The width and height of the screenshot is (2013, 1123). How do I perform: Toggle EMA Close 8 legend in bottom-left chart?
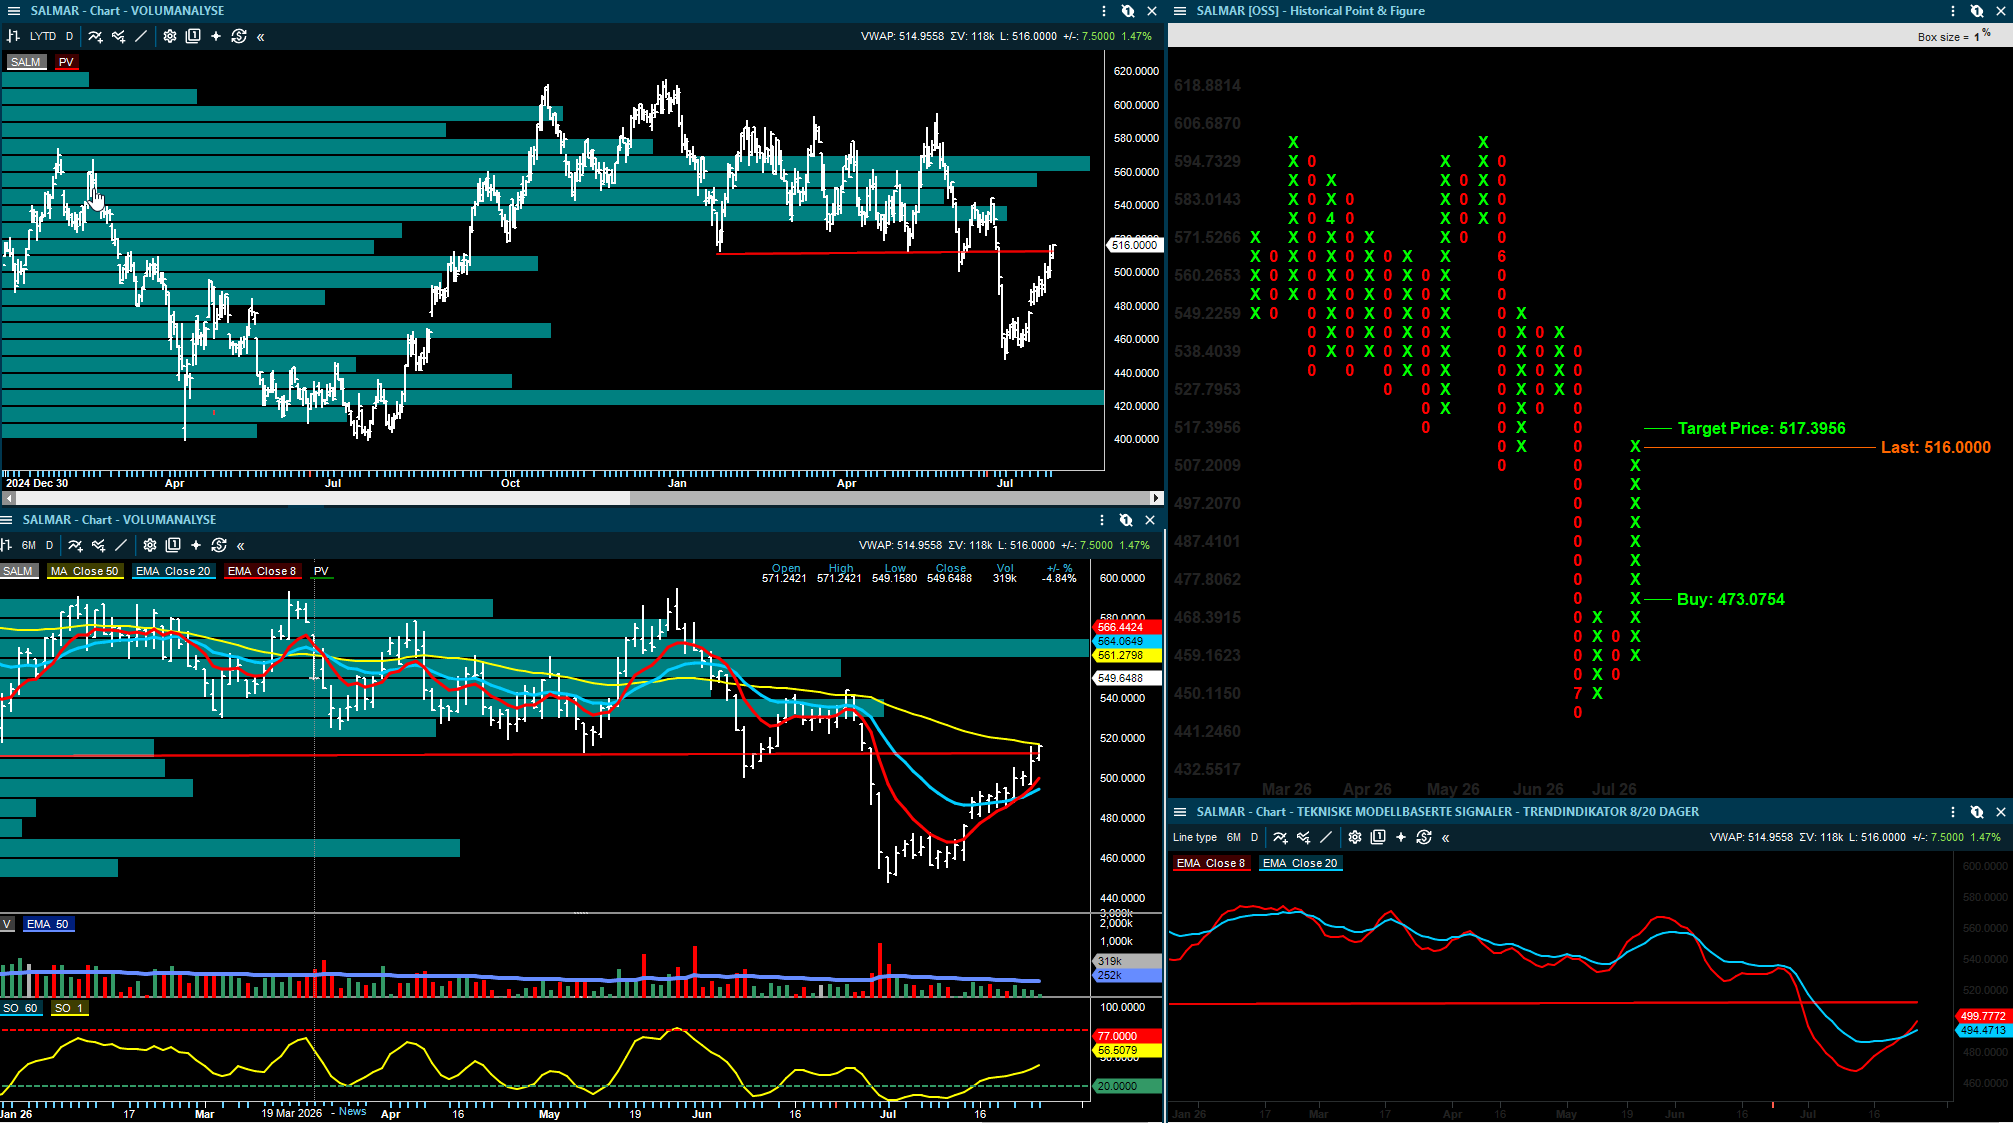click(262, 571)
